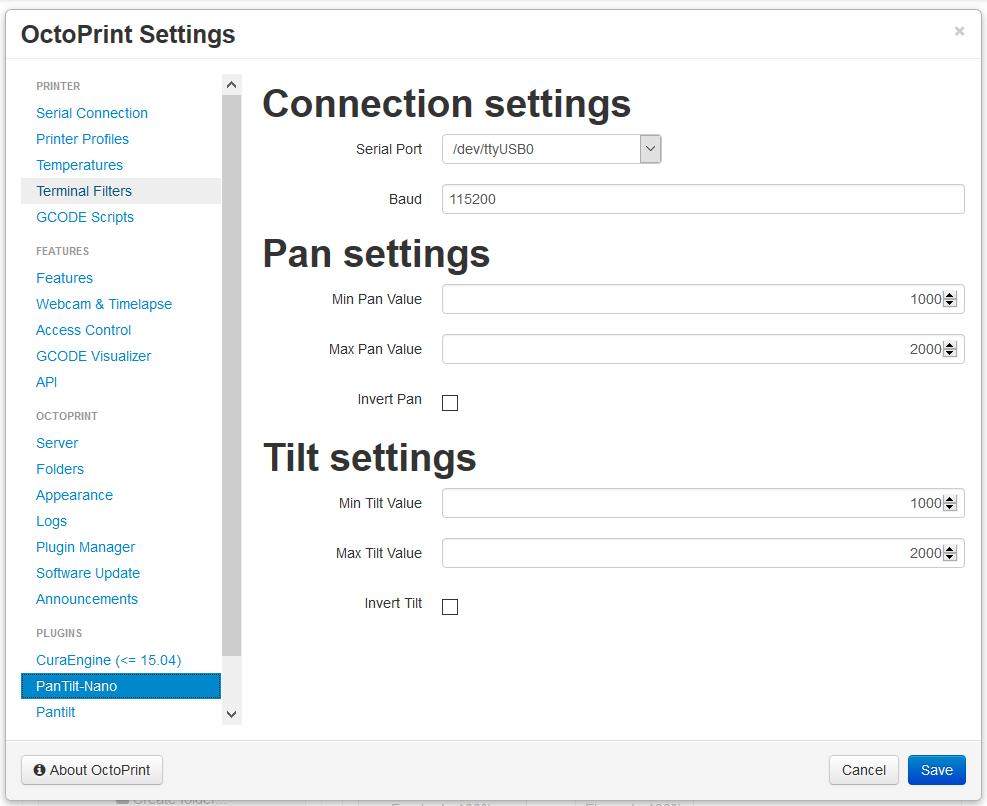
Task: Increment Min Tilt Value with up arrow
Action: (950, 499)
